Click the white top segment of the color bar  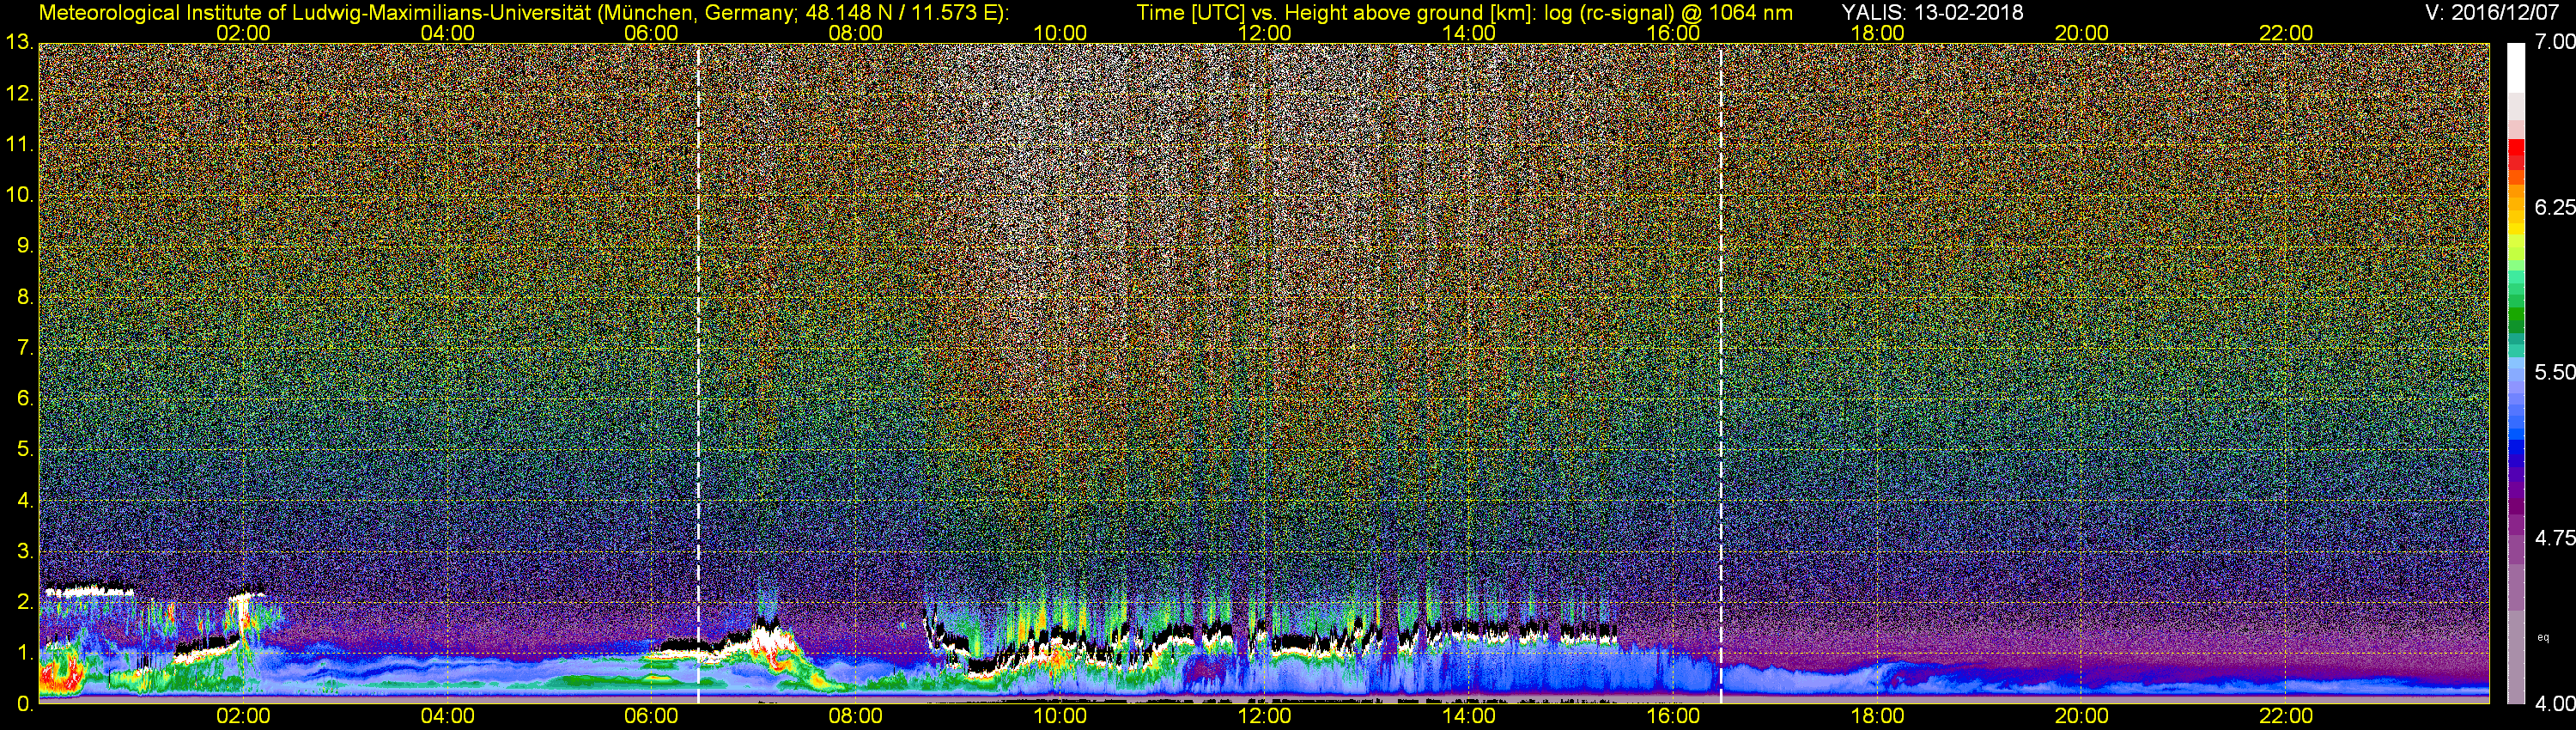click(x=2516, y=68)
